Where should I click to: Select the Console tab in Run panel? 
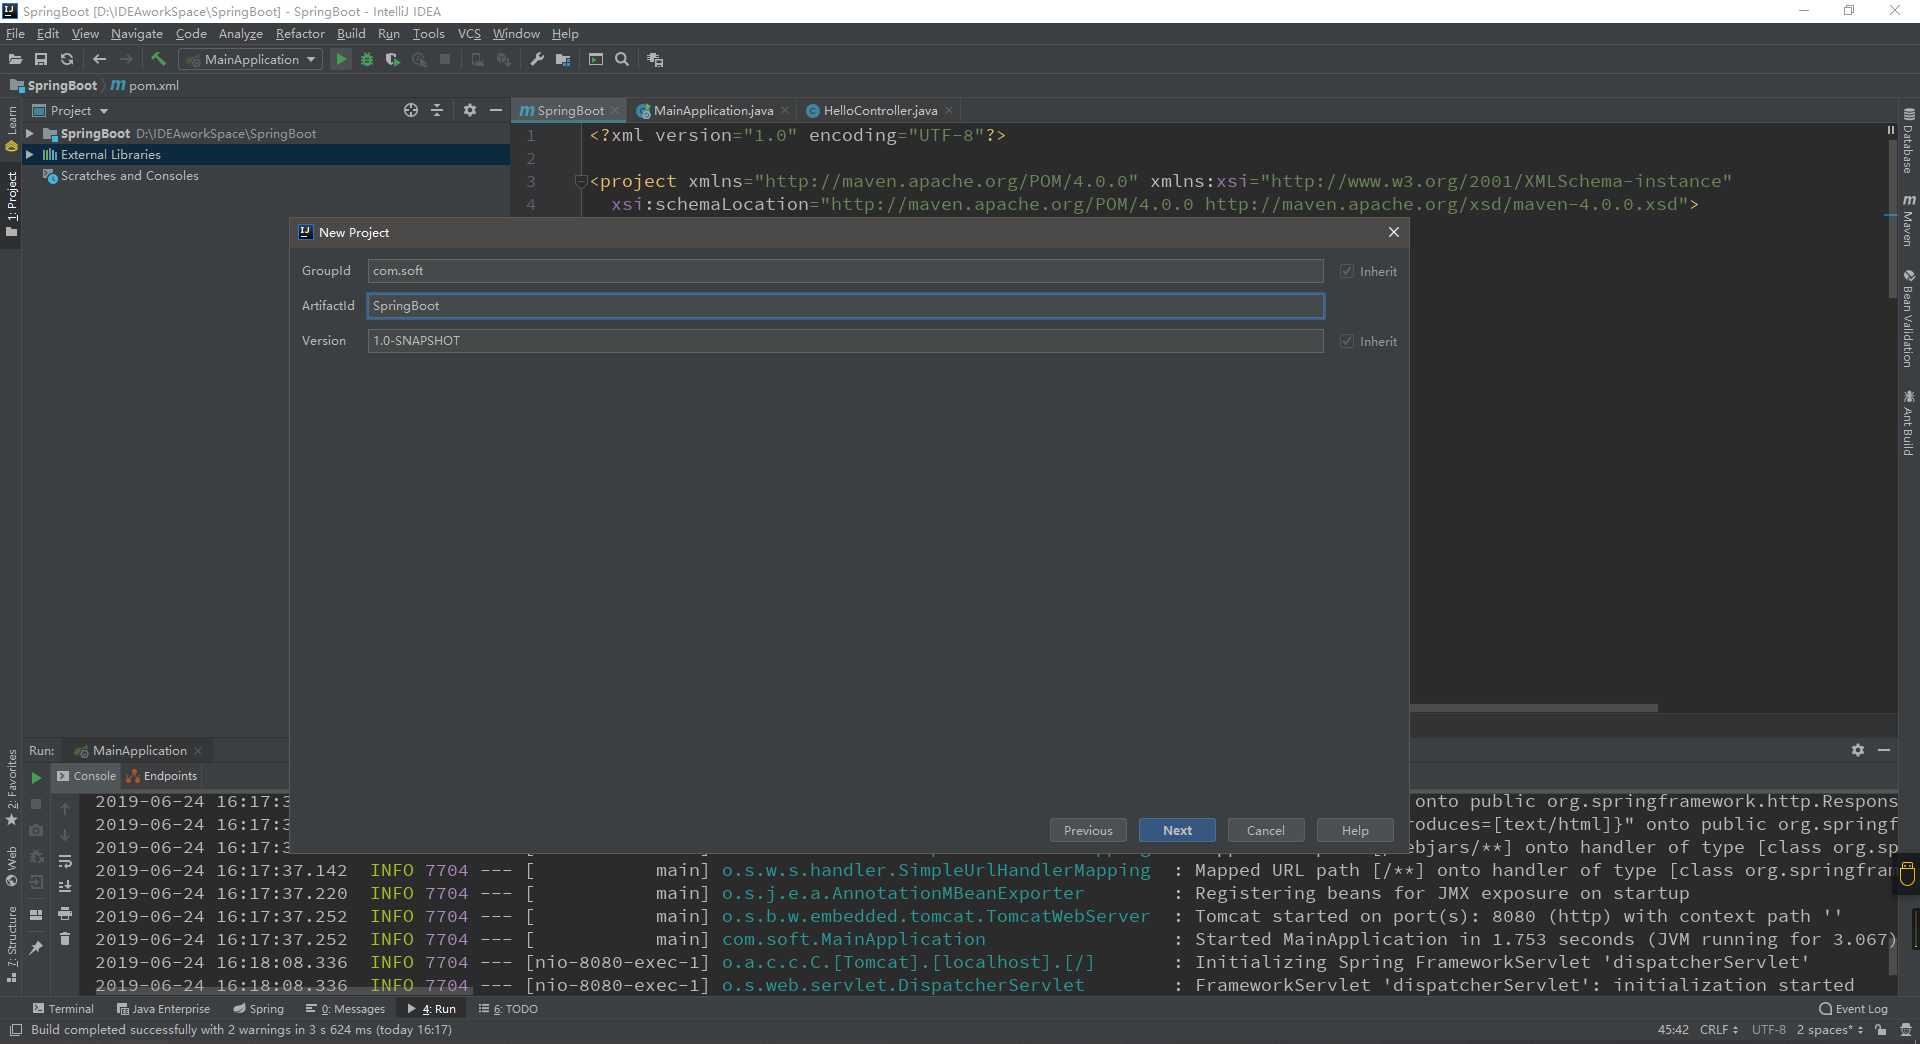click(86, 776)
